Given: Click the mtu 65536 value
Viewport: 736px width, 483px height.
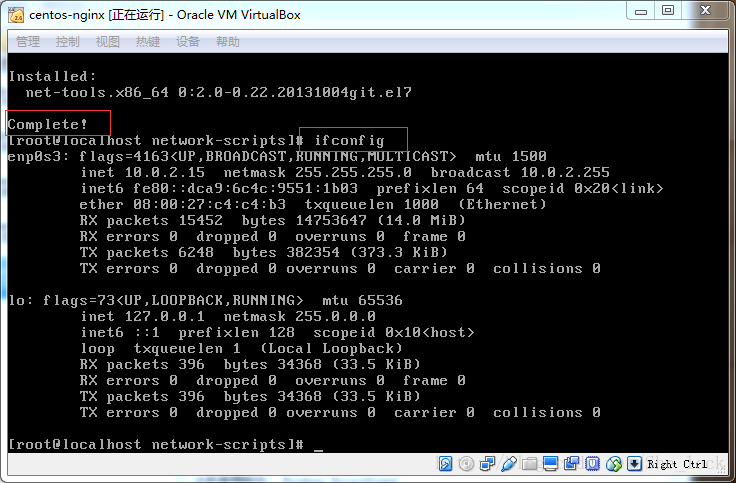Looking at the screenshot, I should pos(362,300).
